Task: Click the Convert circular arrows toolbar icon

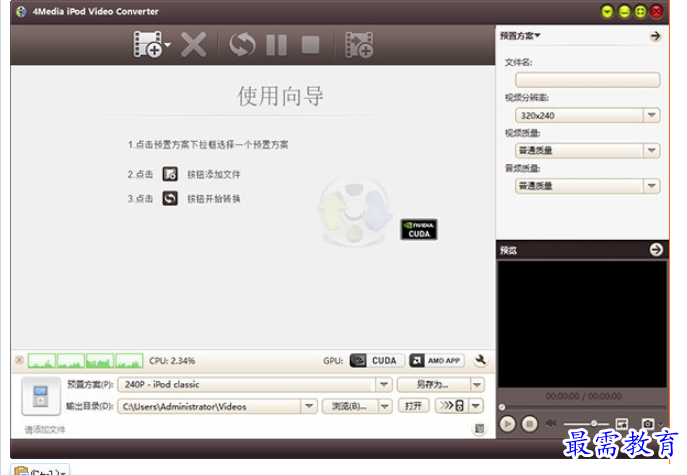Action: [x=242, y=44]
